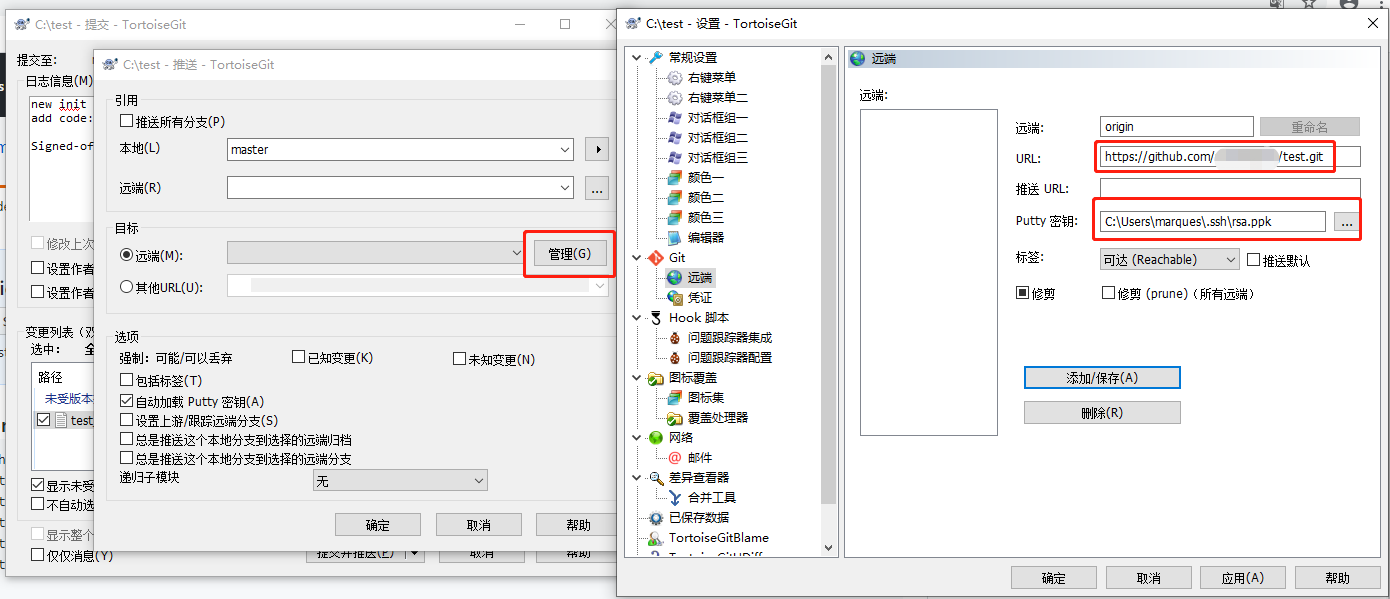Viewport: 1390px width, 599px height.
Task: Select 颜色二 icon in settings tree
Action: pos(675,197)
